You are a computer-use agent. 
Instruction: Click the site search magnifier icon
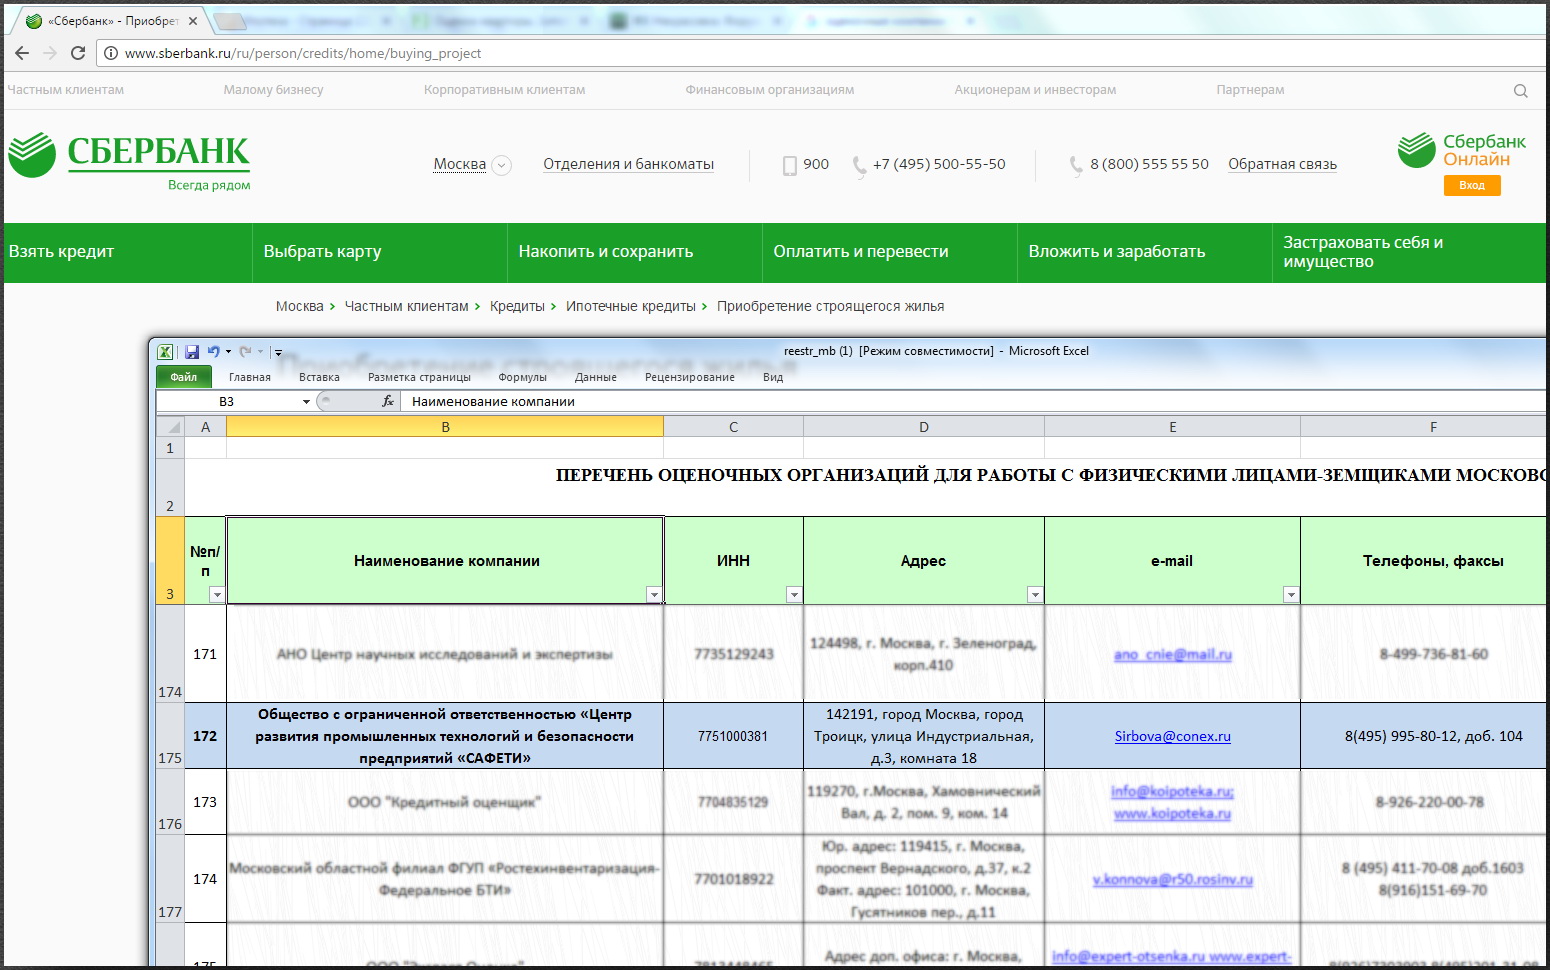click(1520, 91)
